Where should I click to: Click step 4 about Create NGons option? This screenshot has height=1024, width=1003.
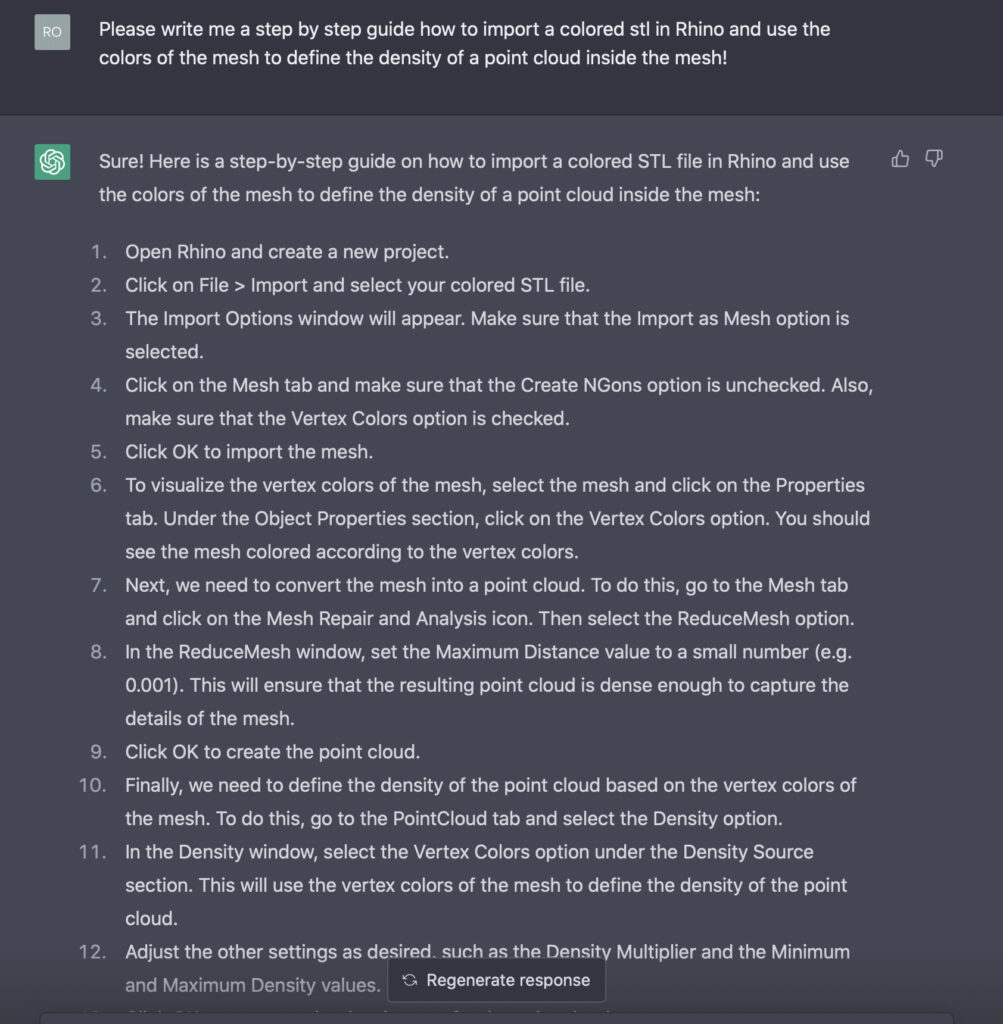[499, 402]
